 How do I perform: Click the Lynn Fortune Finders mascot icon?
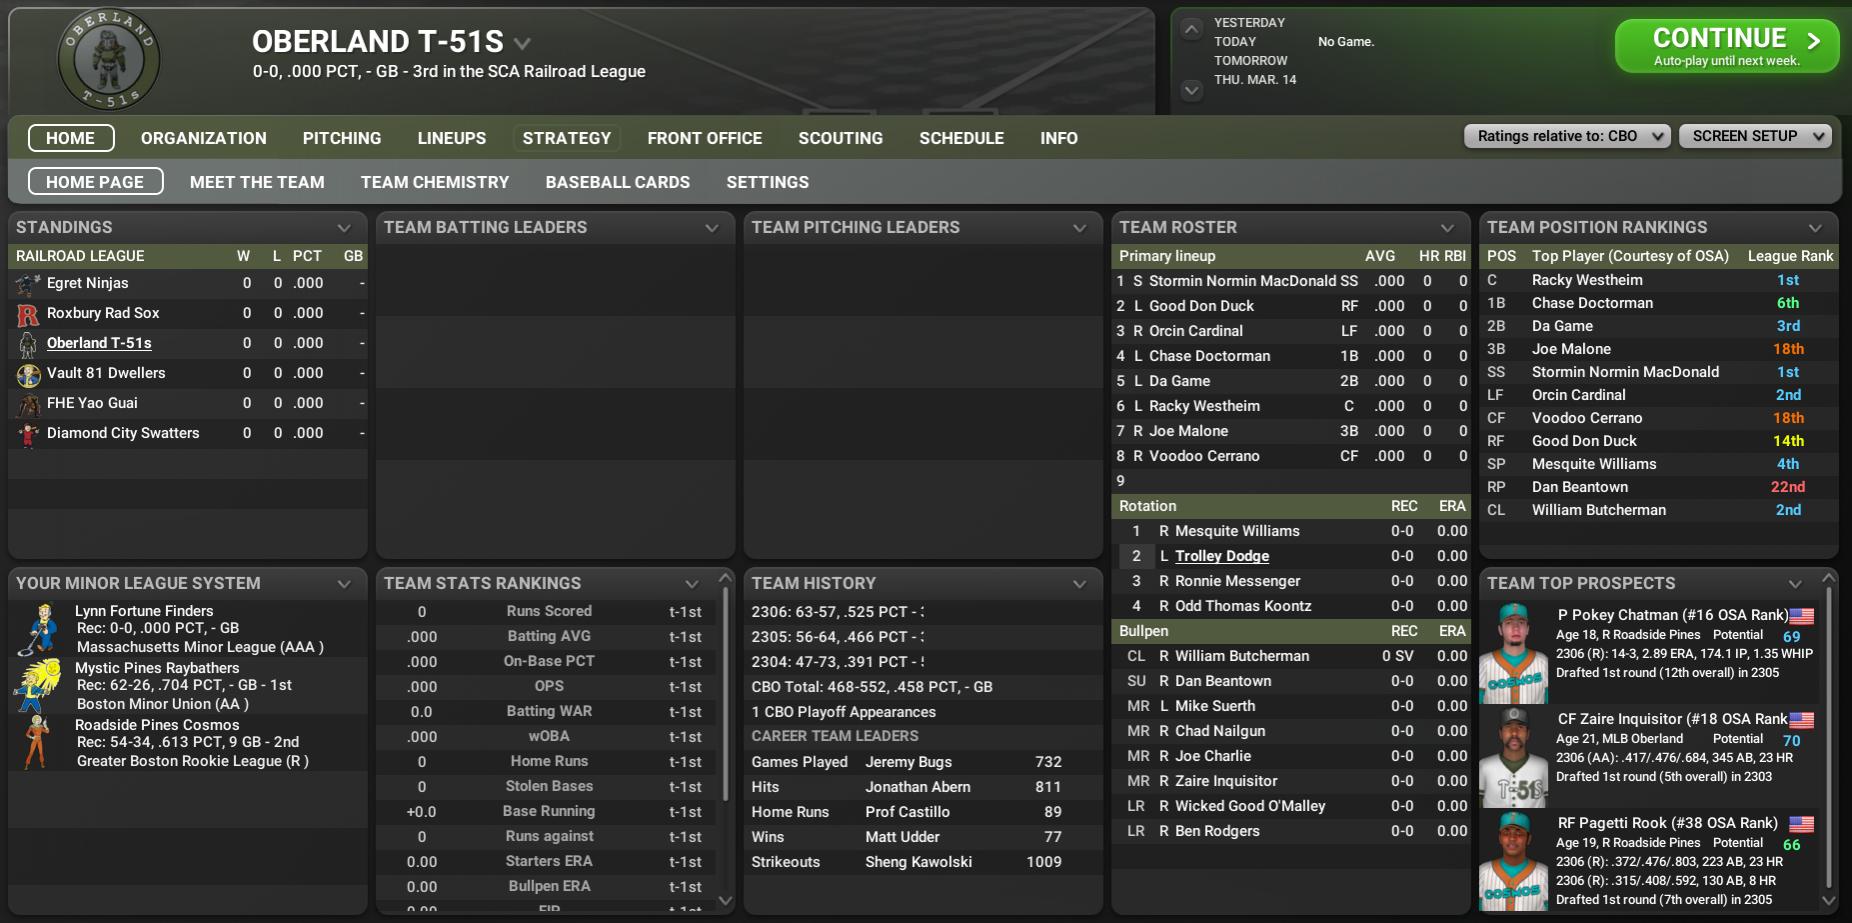(x=40, y=628)
